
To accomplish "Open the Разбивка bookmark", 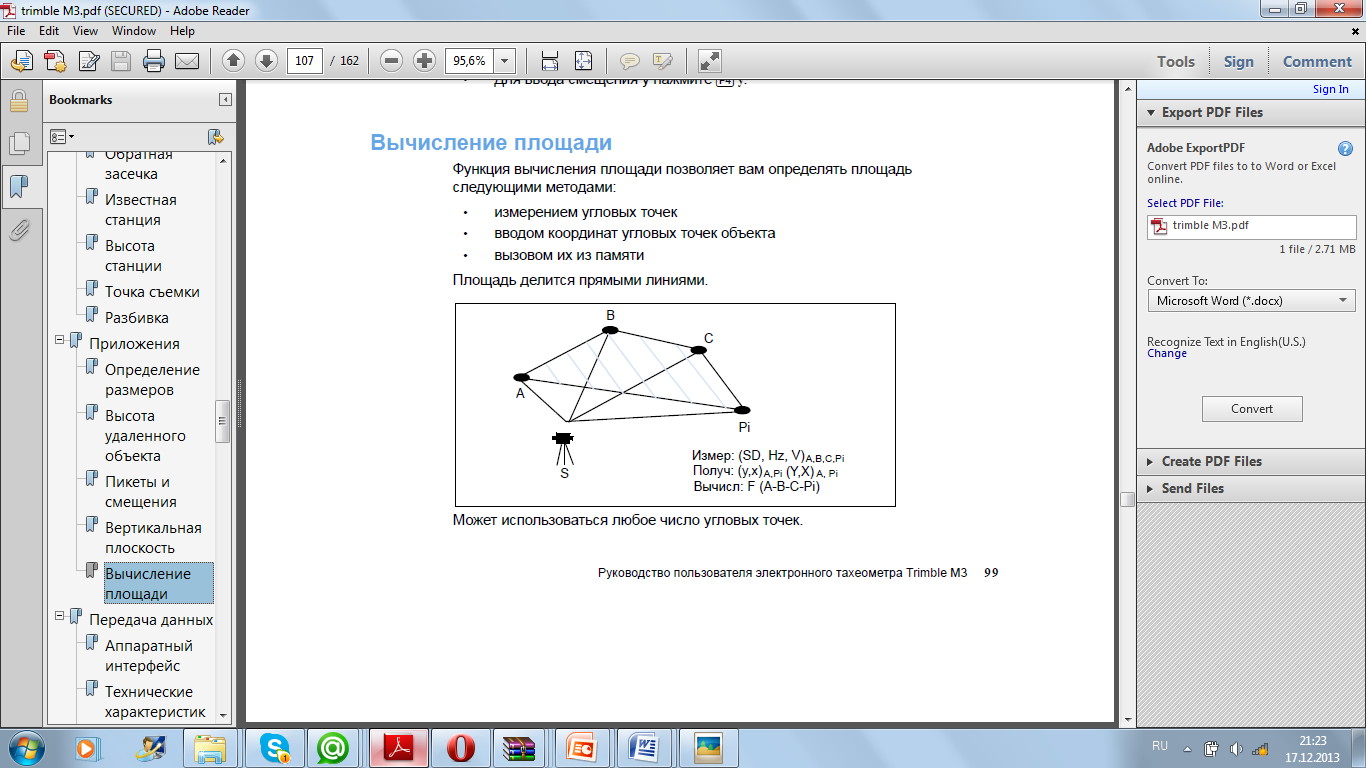I will click(137, 318).
